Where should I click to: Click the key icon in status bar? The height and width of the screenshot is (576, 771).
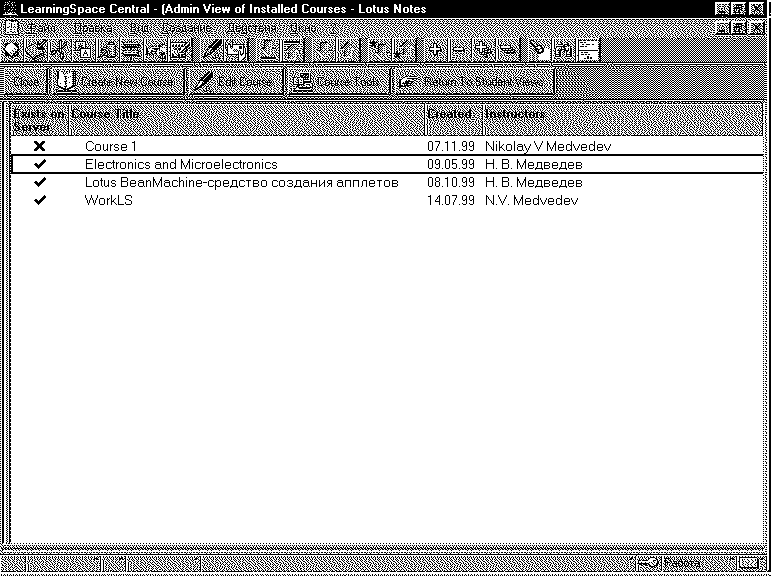(x=648, y=563)
